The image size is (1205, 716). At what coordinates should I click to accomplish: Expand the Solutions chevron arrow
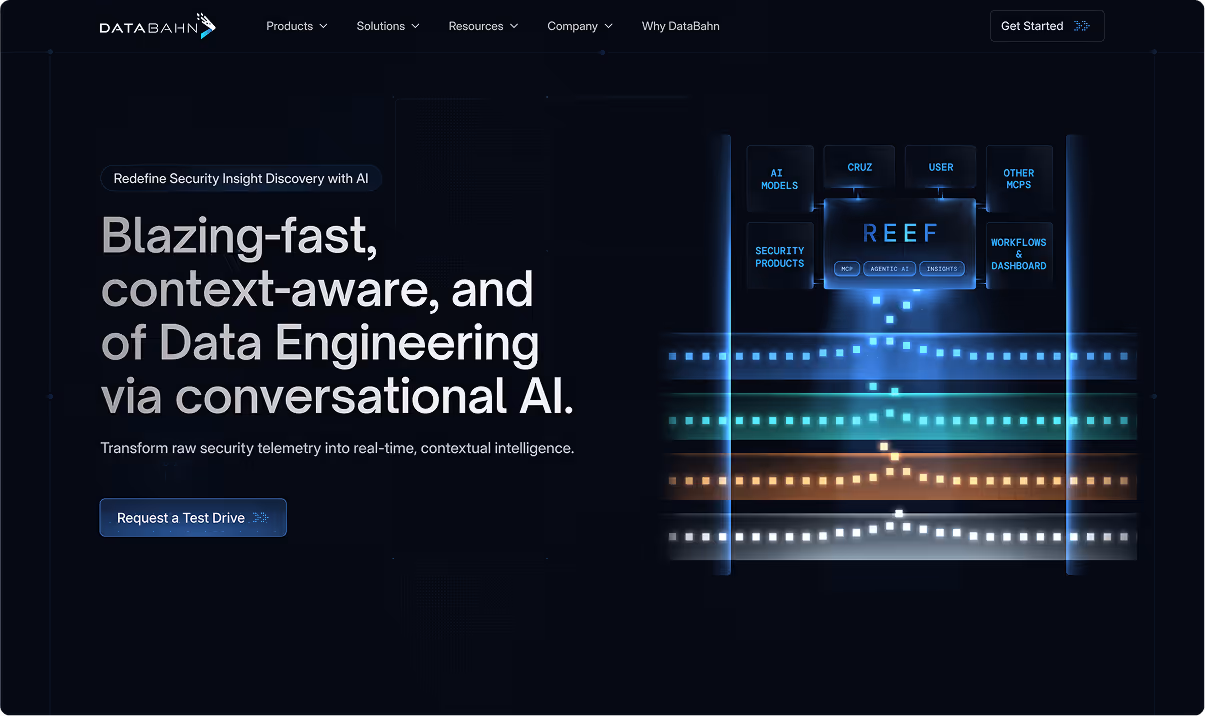(x=415, y=26)
